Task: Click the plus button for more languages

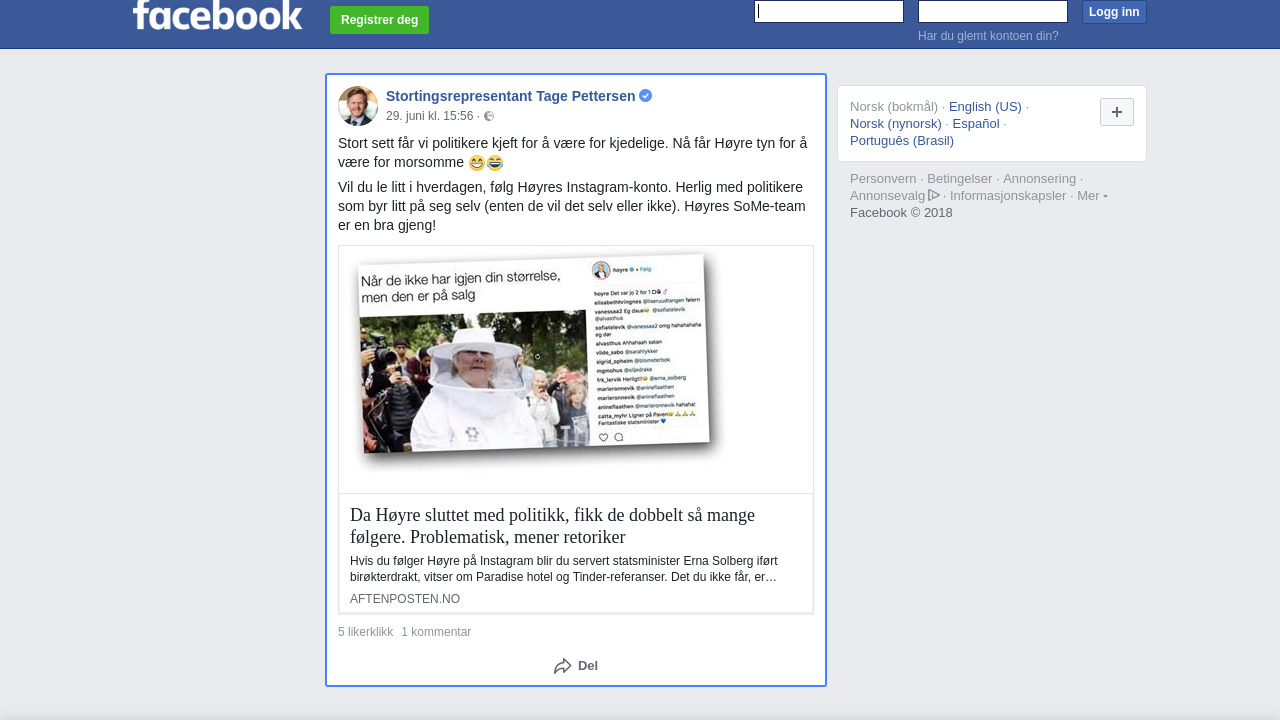Action: (1117, 112)
